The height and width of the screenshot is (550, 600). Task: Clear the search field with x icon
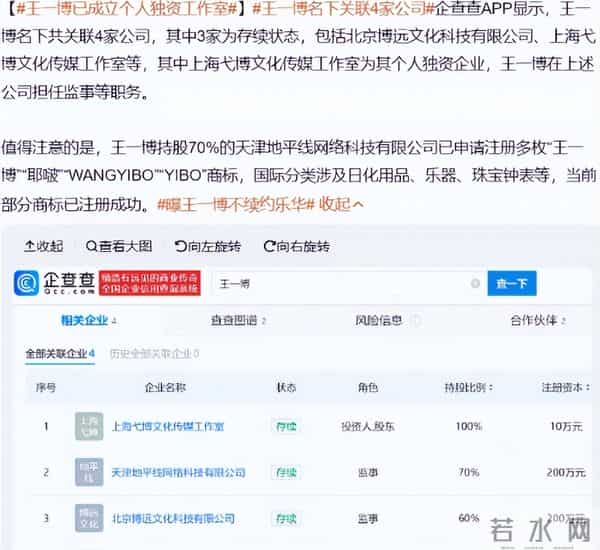[x=475, y=284]
